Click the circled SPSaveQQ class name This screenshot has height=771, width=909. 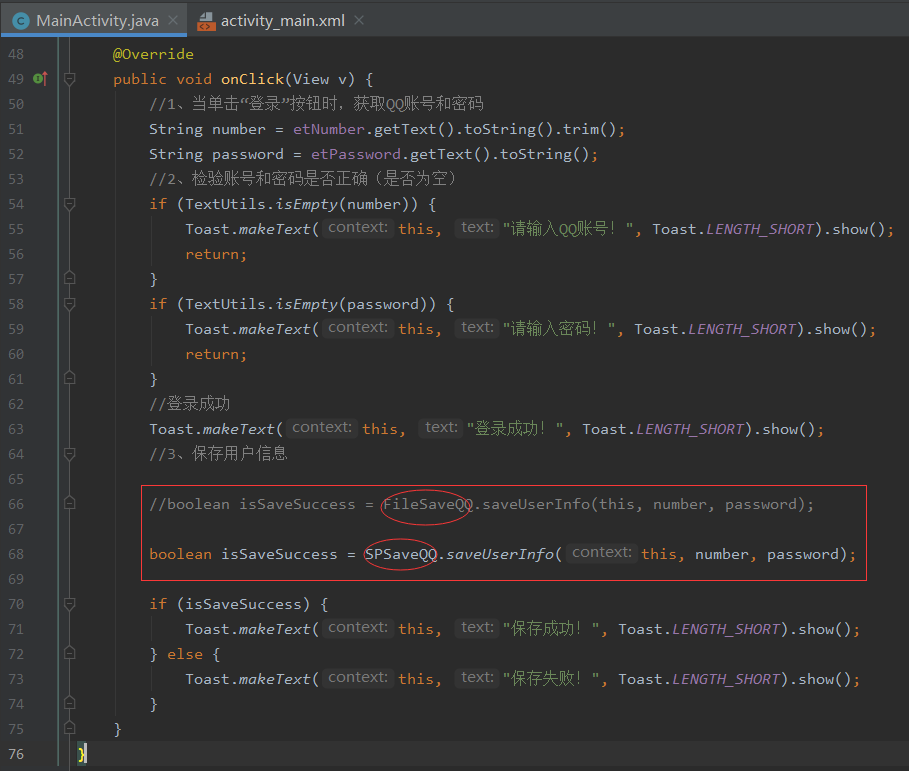coord(399,553)
